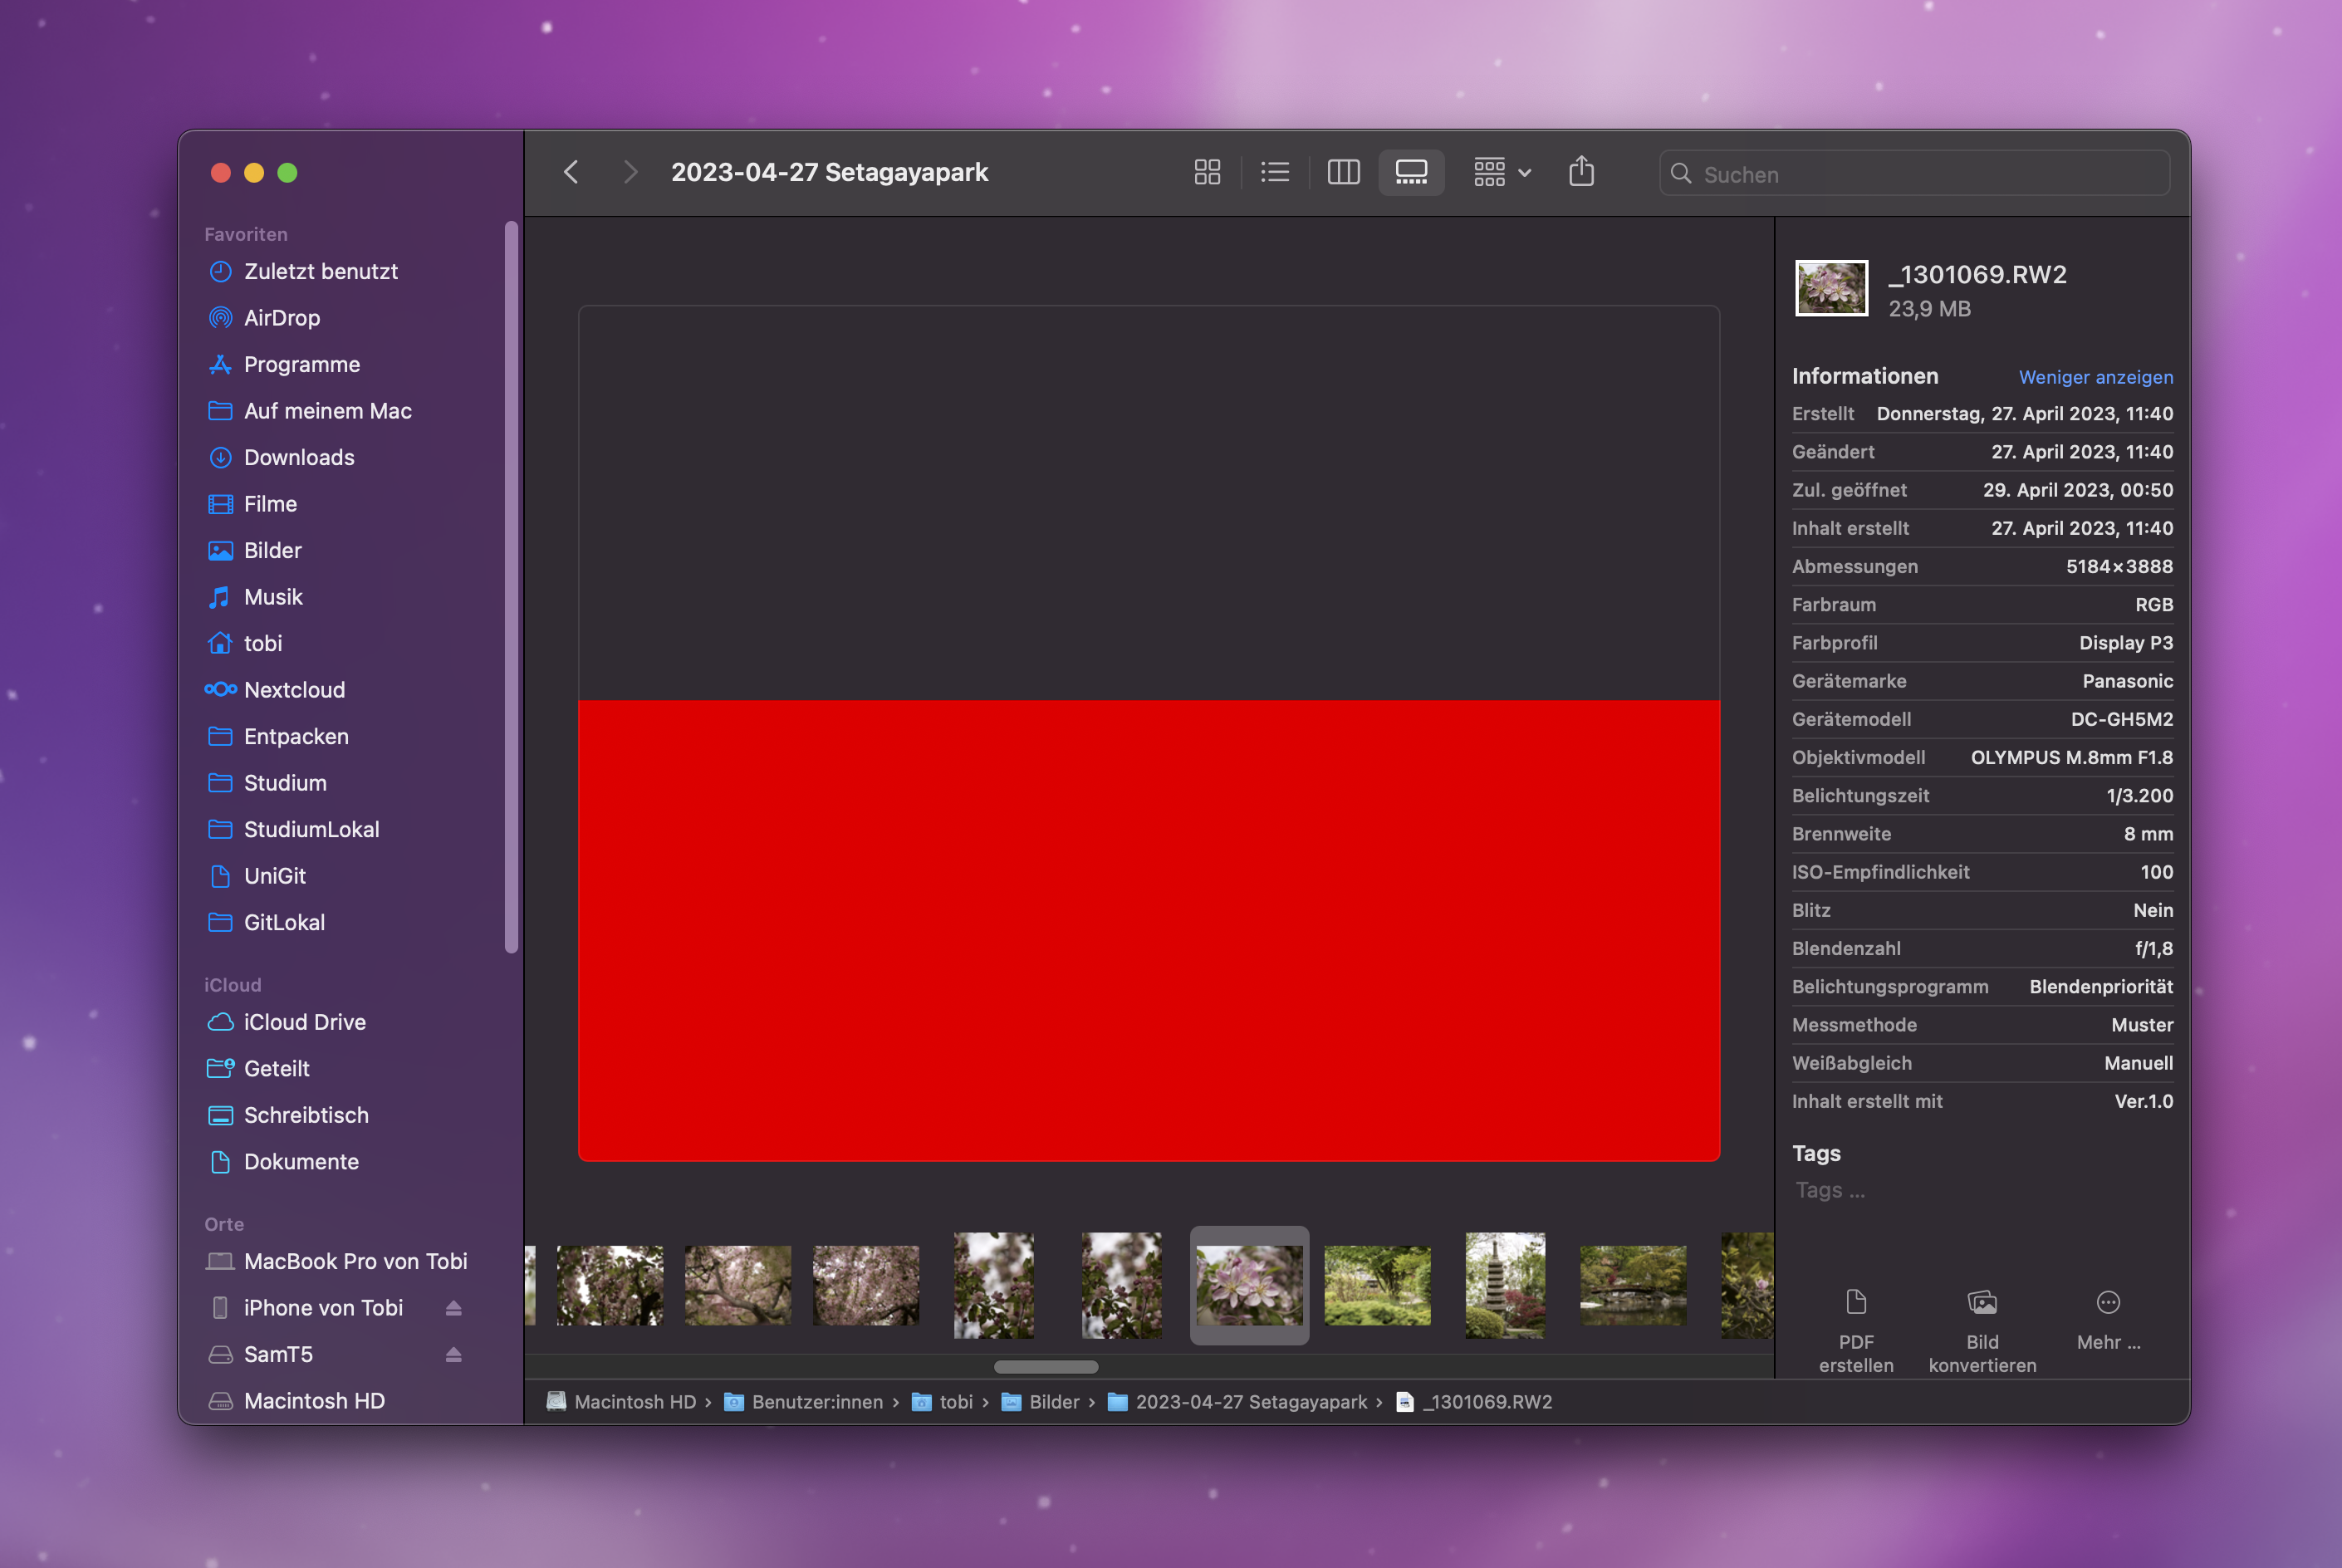Click the PDF erstellen action
This screenshot has width=2342, height=1568.
coord(1856,1331)
